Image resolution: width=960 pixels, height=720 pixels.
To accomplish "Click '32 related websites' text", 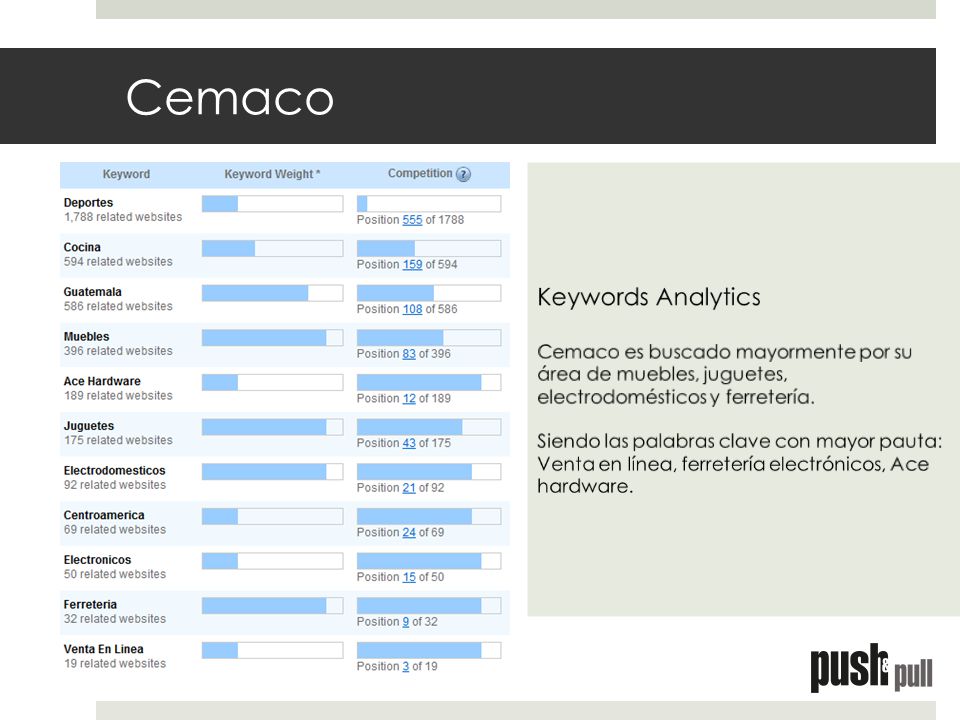I will click(x=115, y=620).
